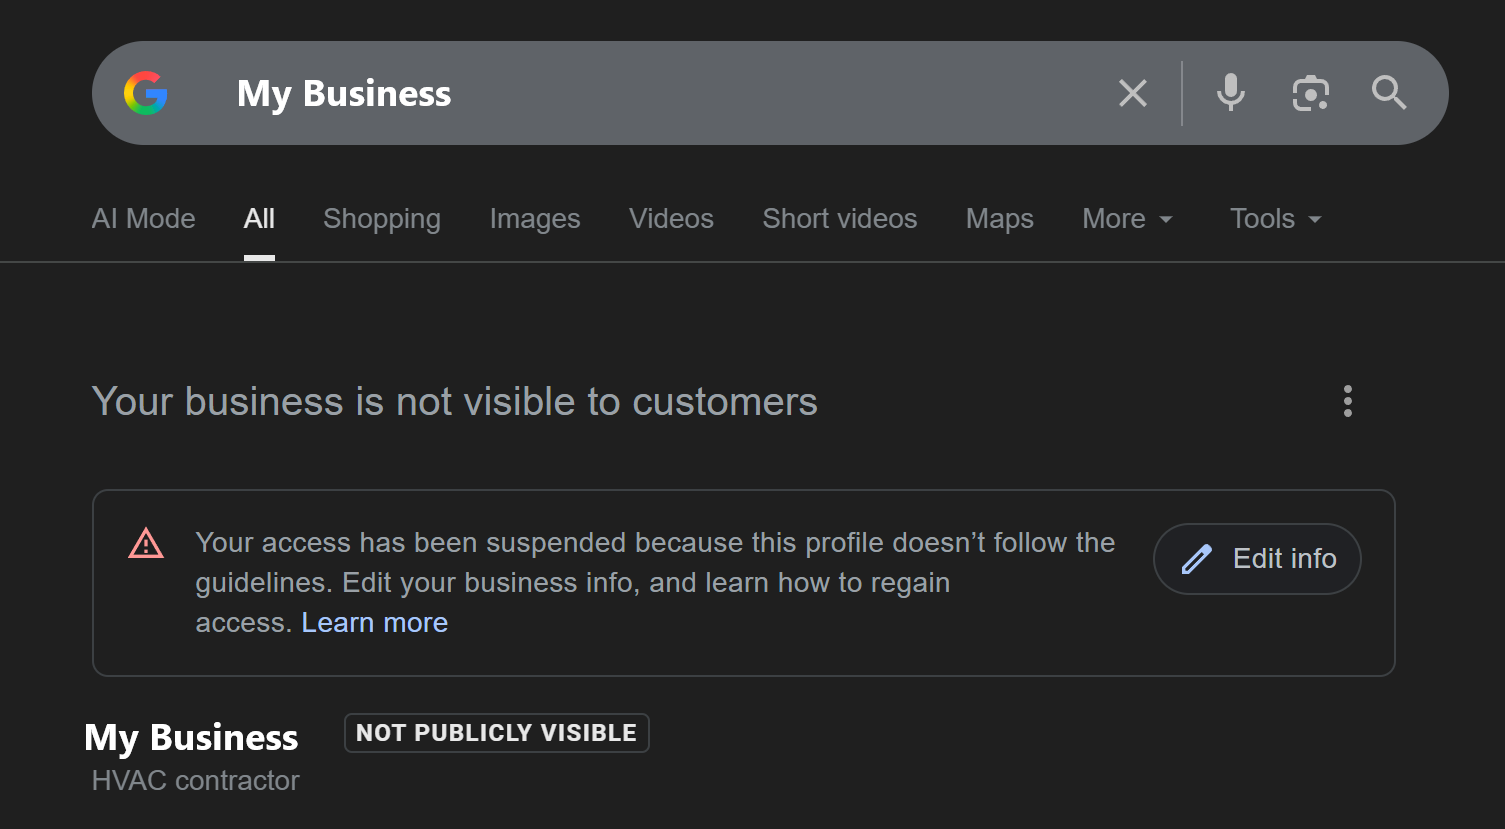Clear the search query with the X icon
This screenshot has height=829, width=1505.
tap(1132, 93)
